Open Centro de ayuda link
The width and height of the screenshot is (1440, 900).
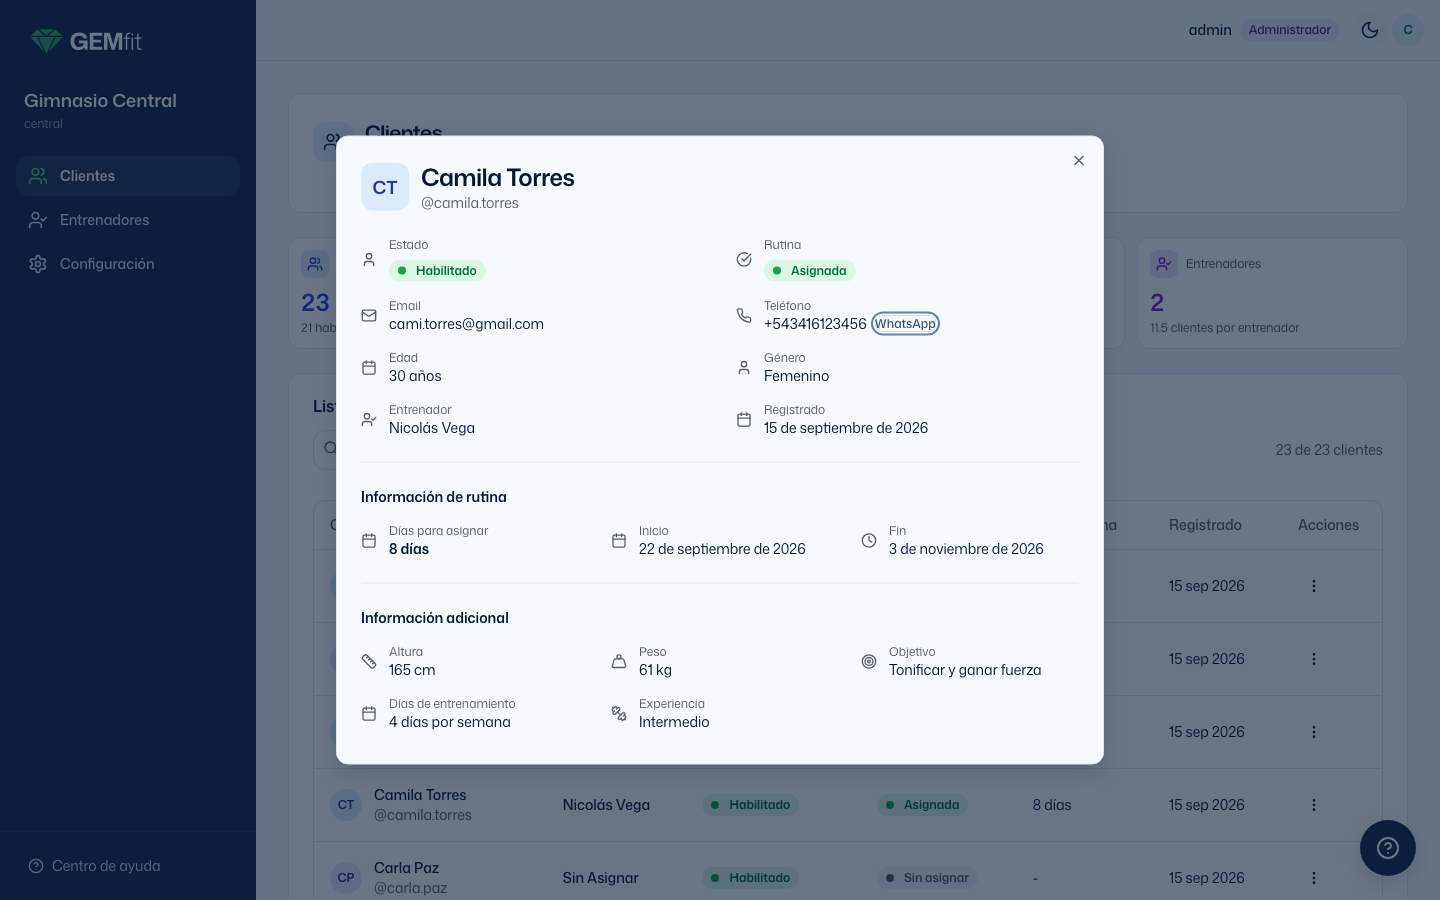94,866
